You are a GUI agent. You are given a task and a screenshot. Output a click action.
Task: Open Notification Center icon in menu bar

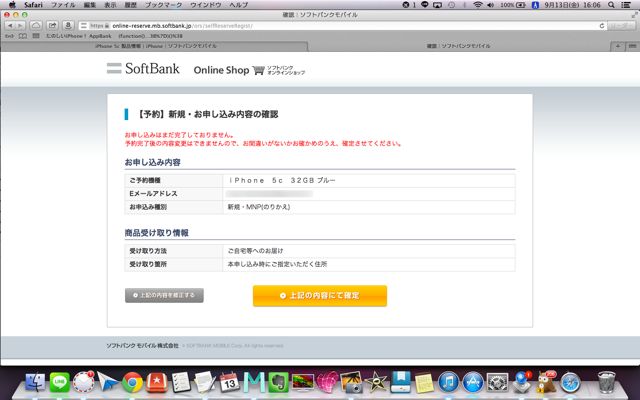[x=625, y=5]
